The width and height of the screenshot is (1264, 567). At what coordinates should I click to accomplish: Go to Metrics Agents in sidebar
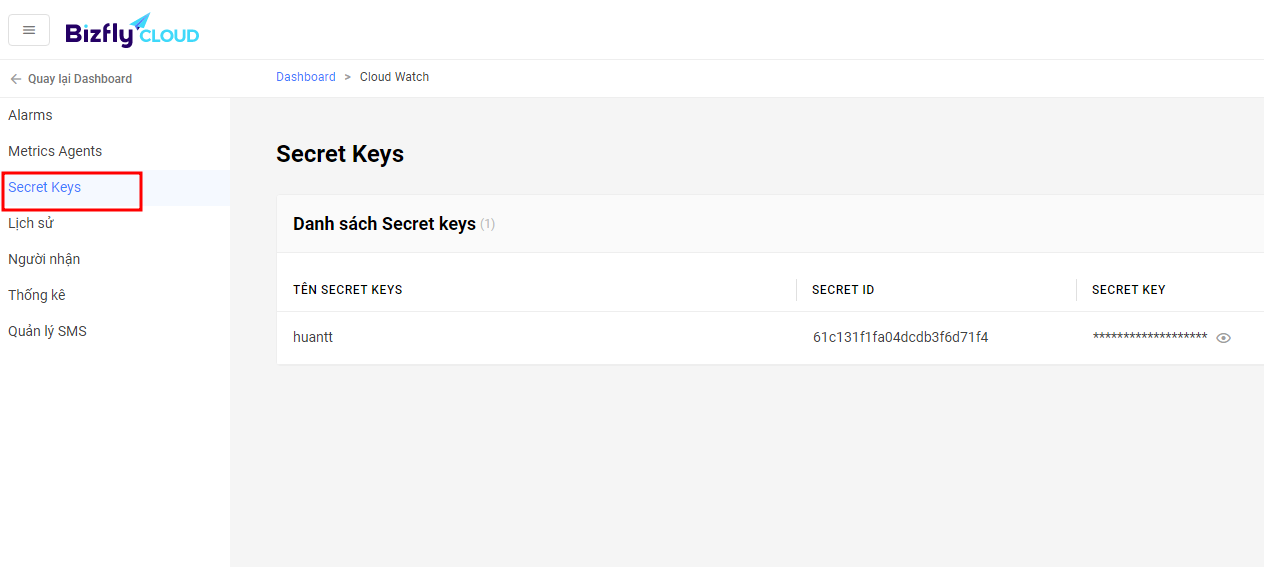(x=55, y=151)
